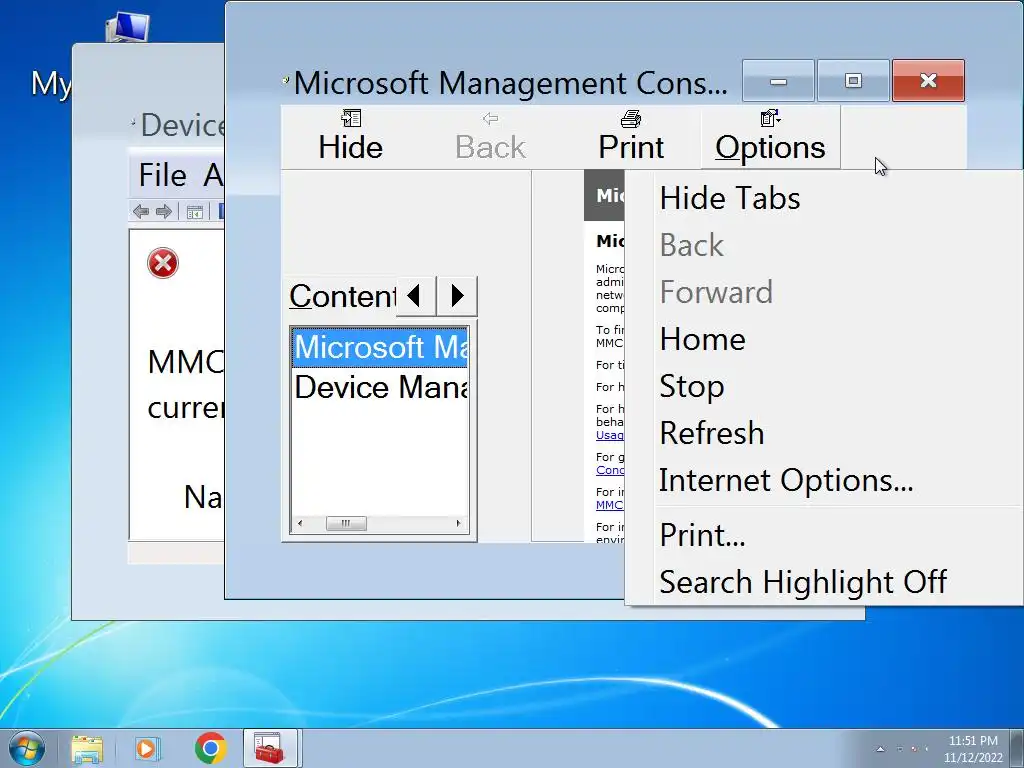Open the MMC link in help text

coord(609,505)
